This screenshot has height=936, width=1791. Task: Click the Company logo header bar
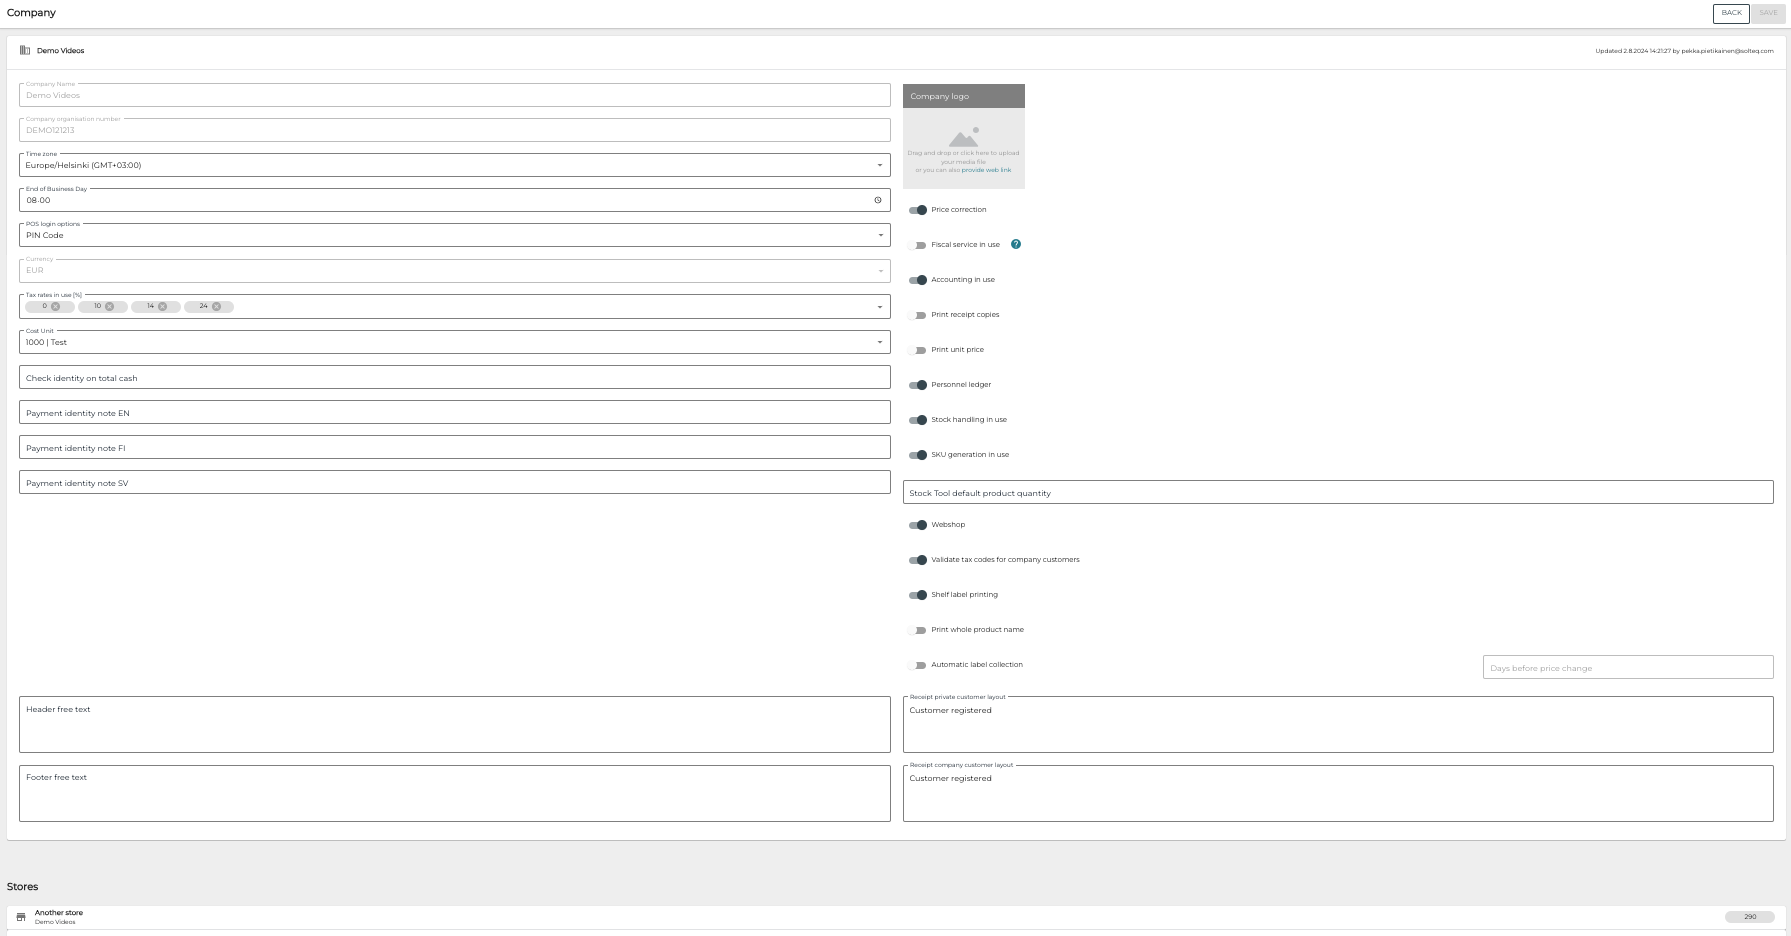(964, 96)
